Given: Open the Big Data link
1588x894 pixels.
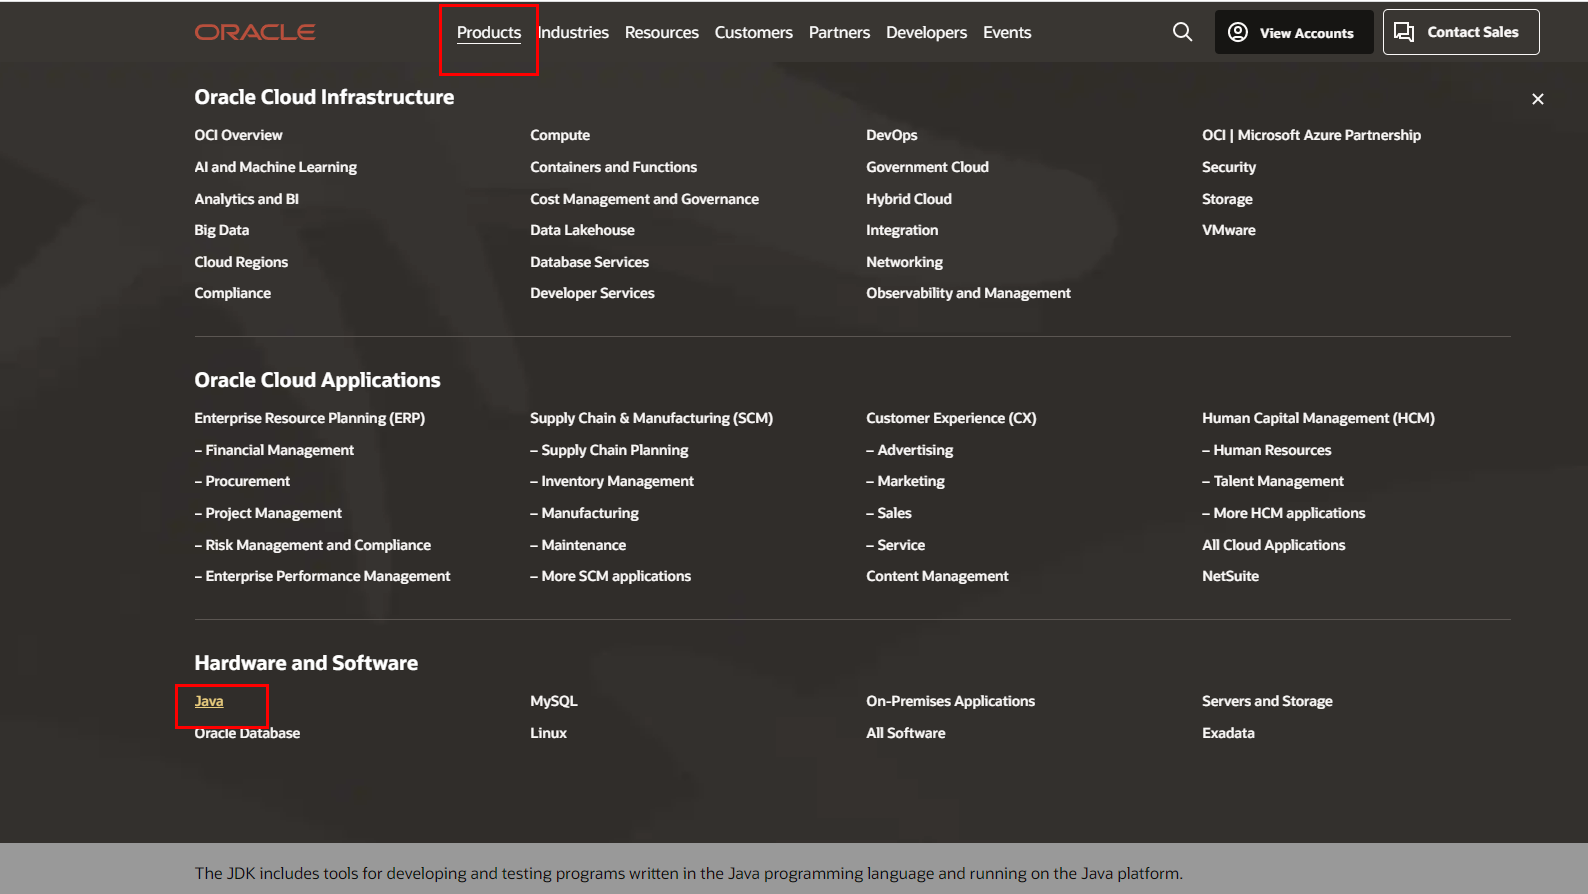Looking at the screenshot, I should tap(222, 230).
